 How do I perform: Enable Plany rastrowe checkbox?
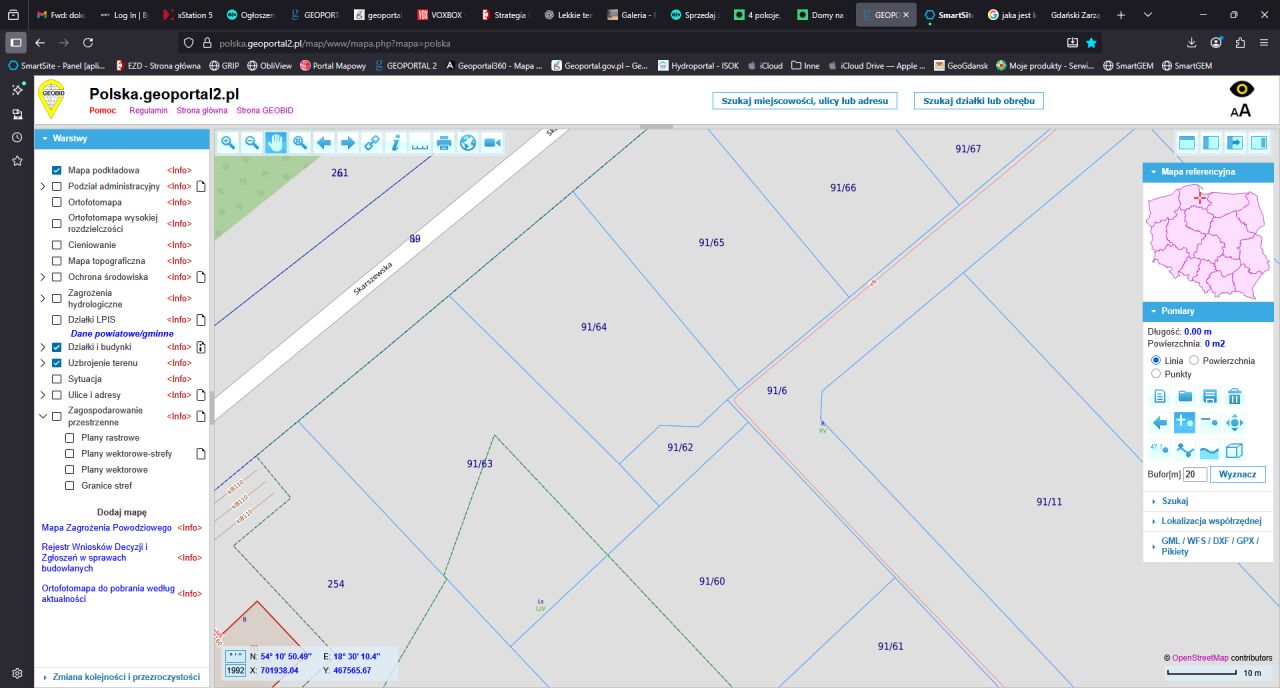[x=70, y=438]
